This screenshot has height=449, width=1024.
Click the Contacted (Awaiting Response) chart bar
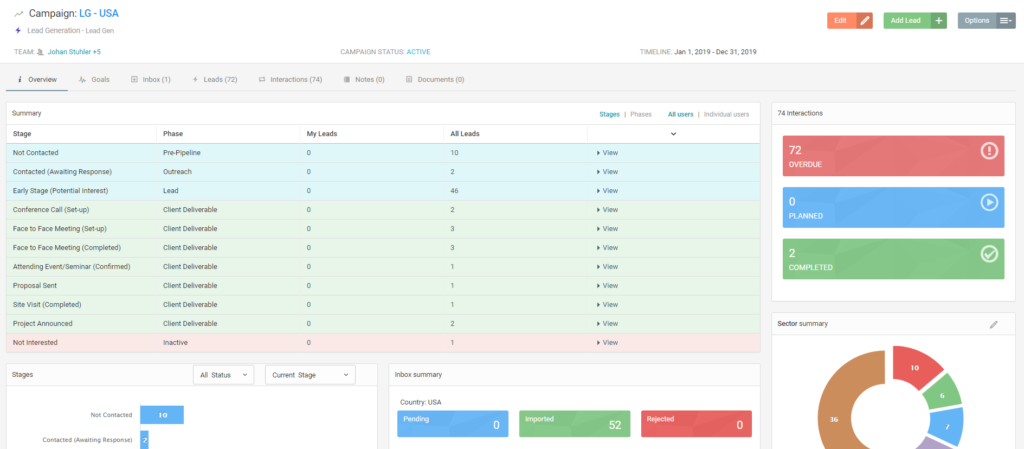click(x=144, y=439)
